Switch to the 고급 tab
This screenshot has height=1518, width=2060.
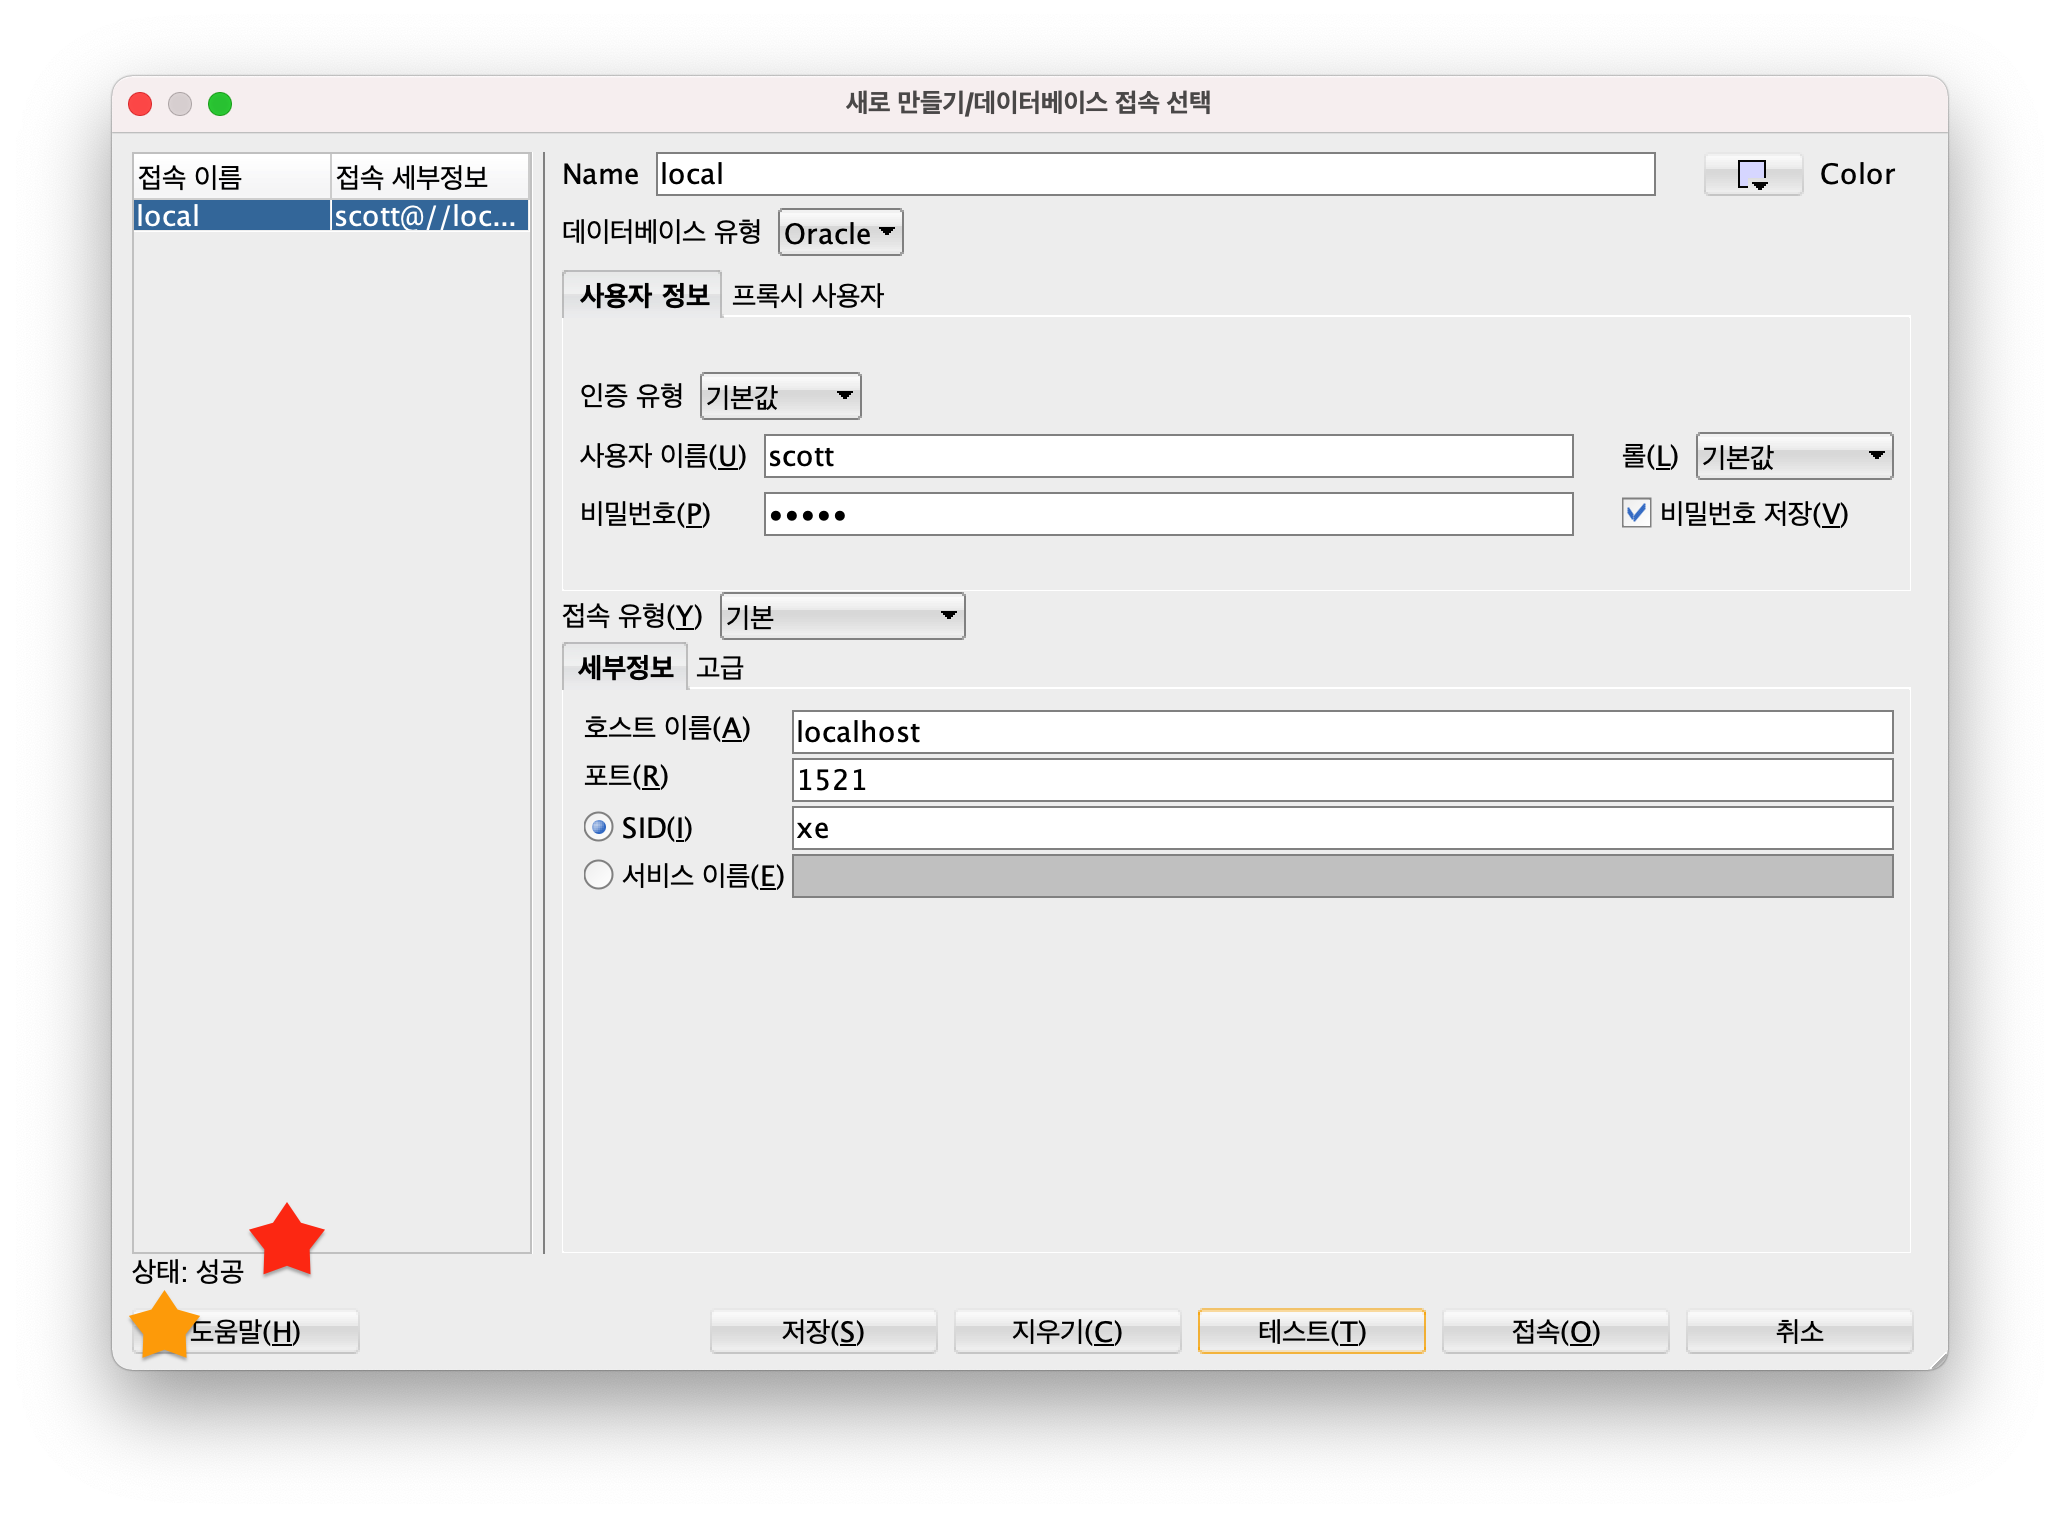[720, 667]
